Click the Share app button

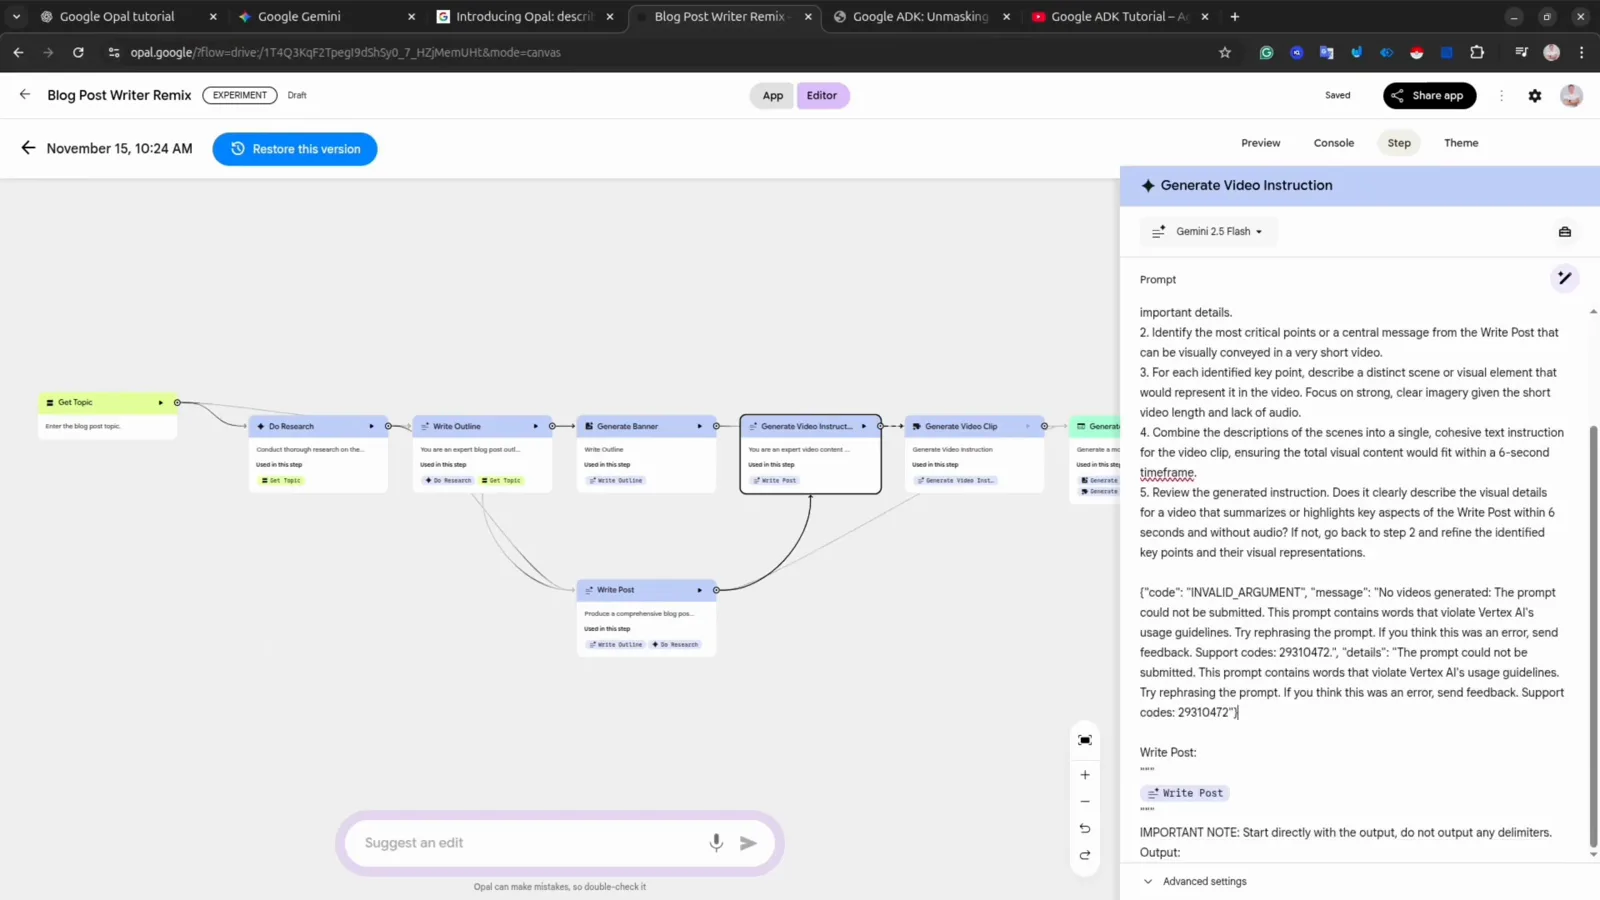coord(1429,96)
